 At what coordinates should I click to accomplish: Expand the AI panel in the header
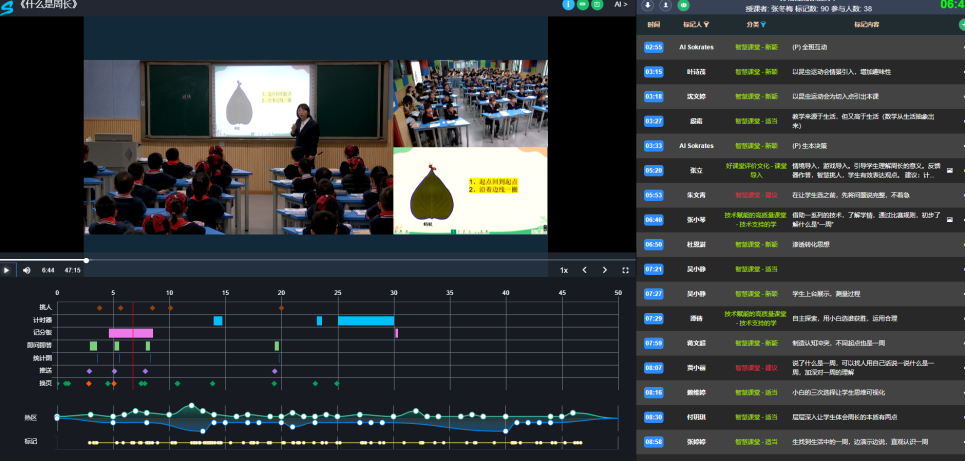coord(621,5)
